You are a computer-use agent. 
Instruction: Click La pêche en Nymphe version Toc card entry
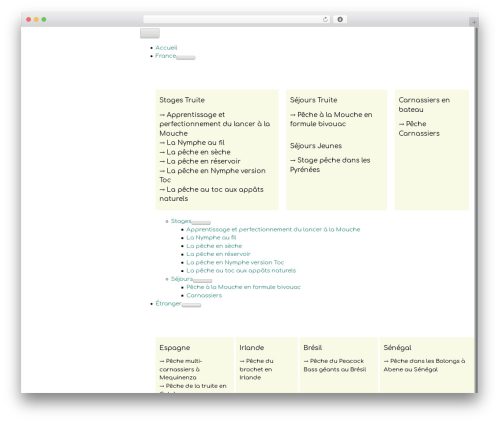pos(212,175)
